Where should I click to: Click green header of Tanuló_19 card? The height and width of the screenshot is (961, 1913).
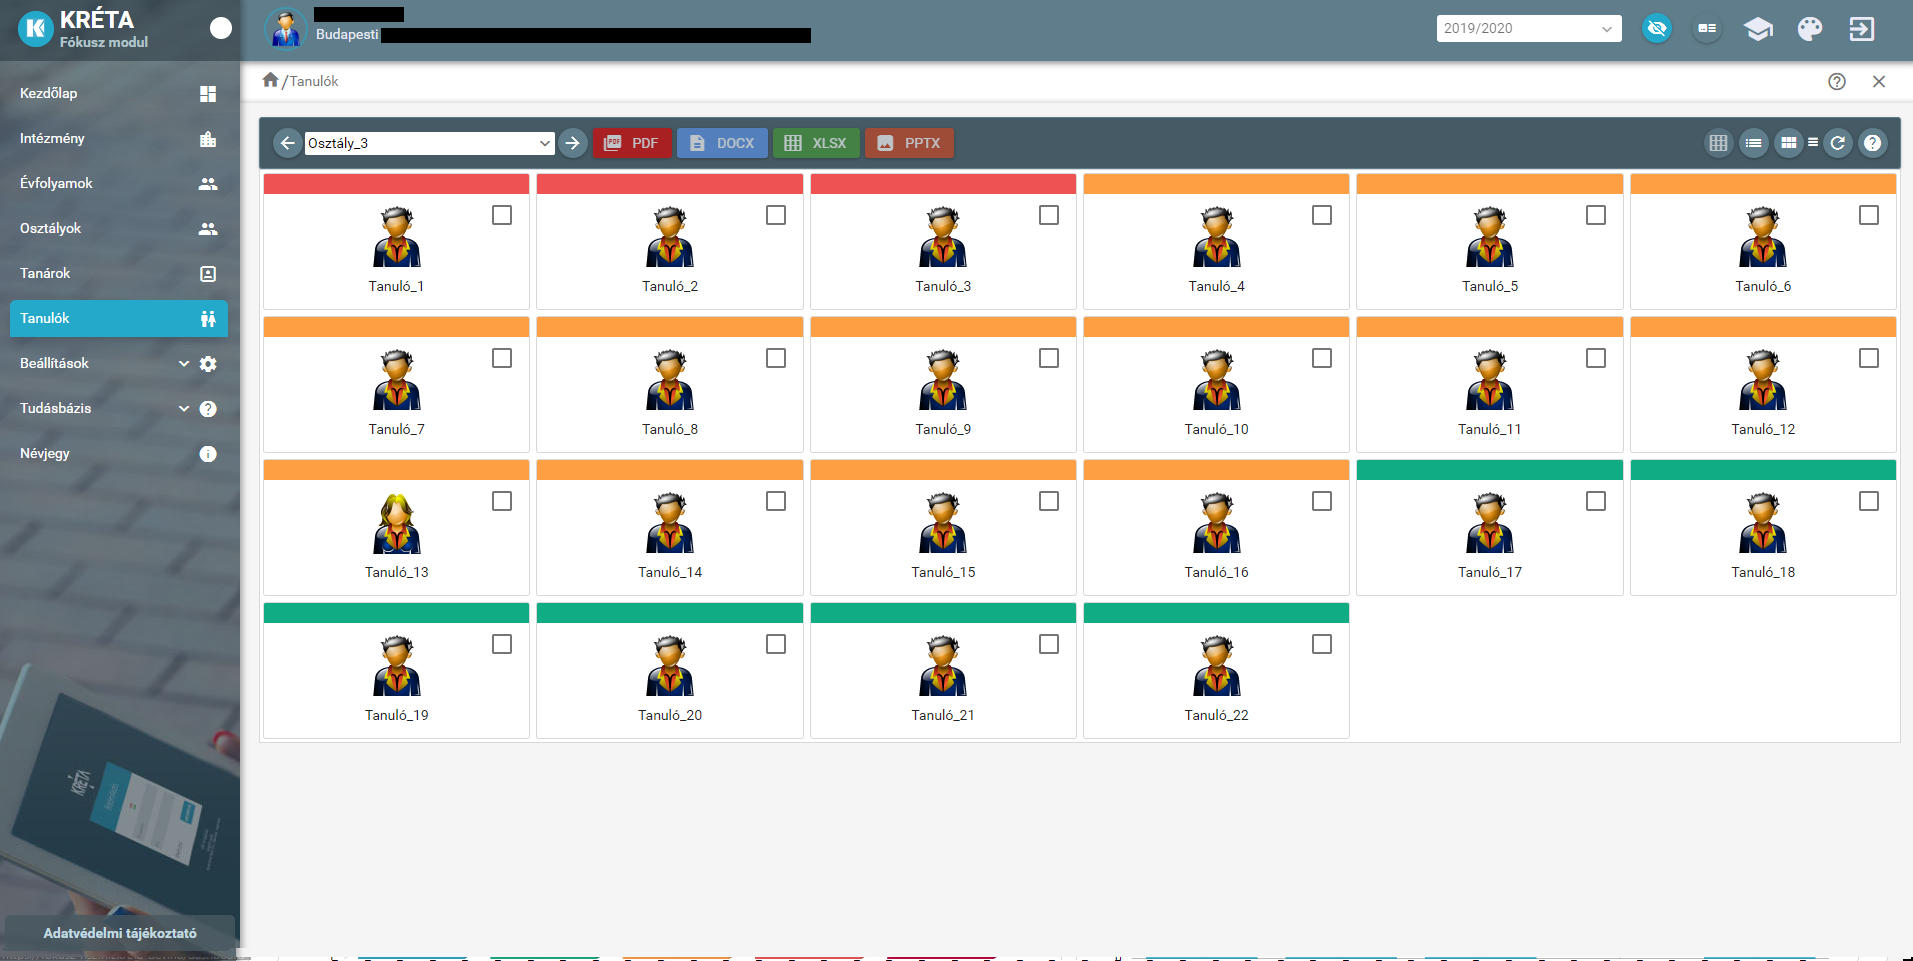click(x=397, y=613)
